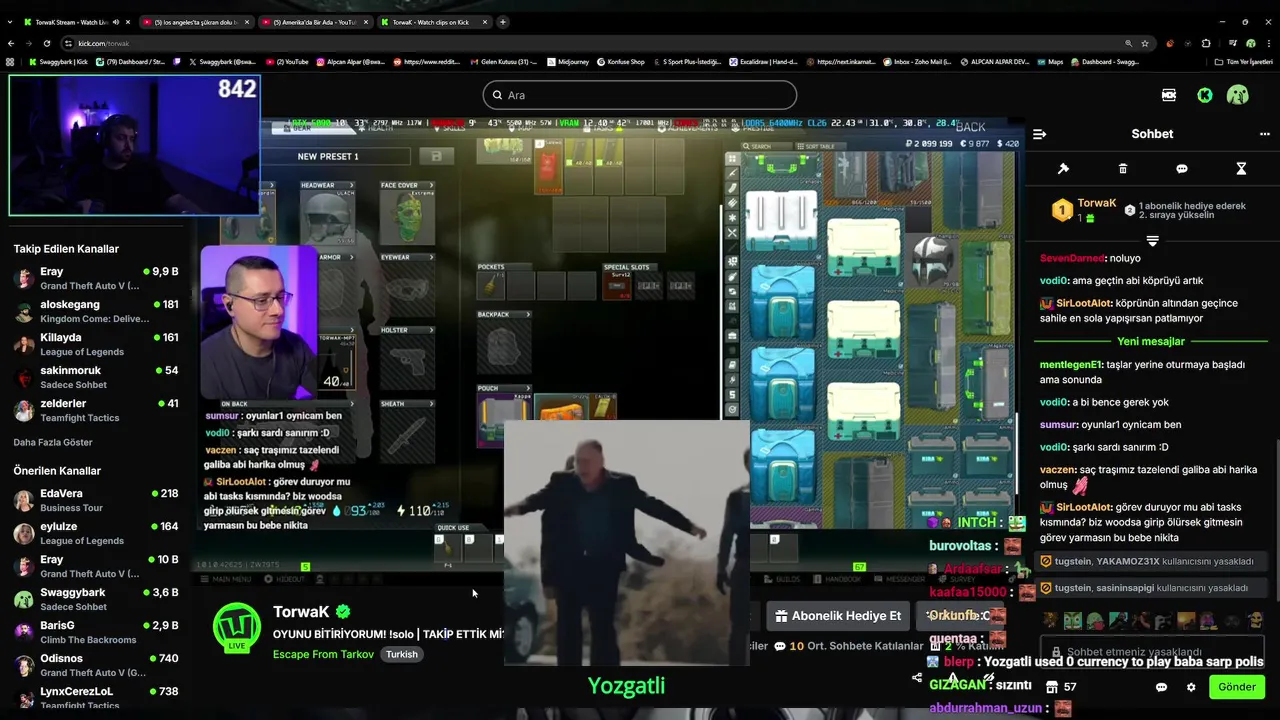The height and width of the screenshot is (720, 1280).
Task: Click the trash icon in chat toolbar
Action: point(1122,169)
